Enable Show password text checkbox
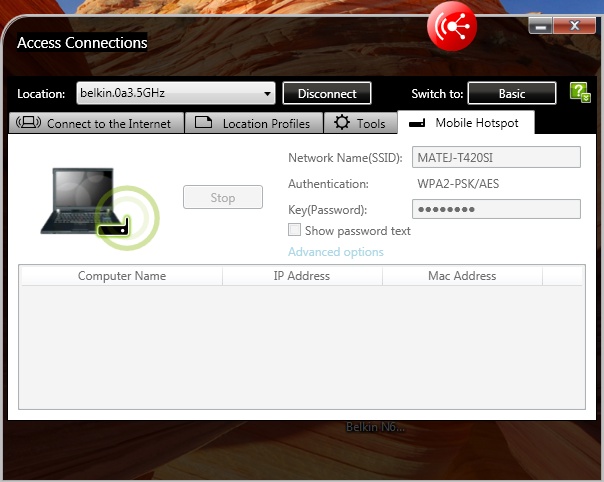The width and height of the screenshot is (604, 482). (295, 231)
